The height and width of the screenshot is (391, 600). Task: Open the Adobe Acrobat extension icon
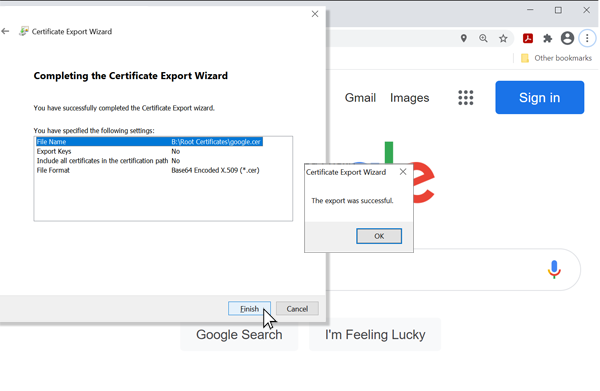coord(528,38)
